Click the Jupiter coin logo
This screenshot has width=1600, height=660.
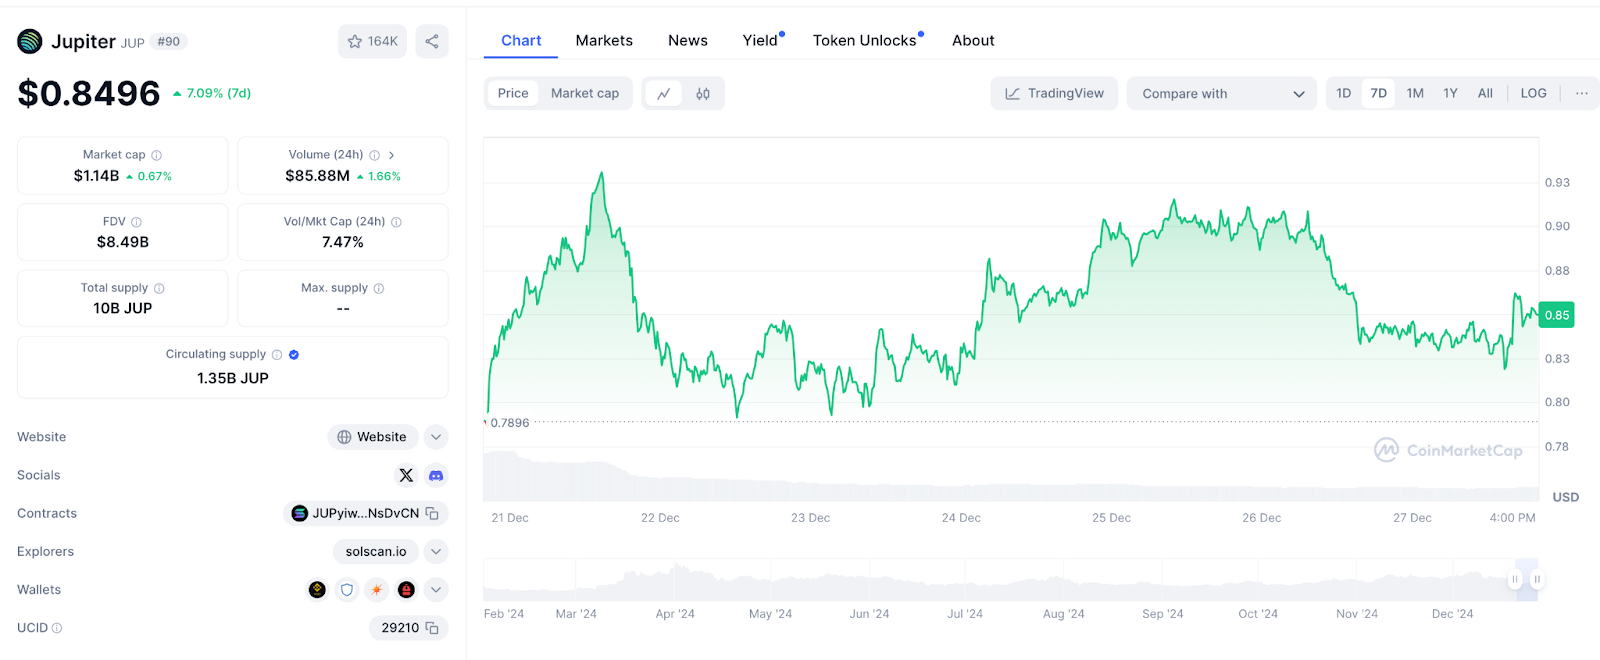(30, 41)
